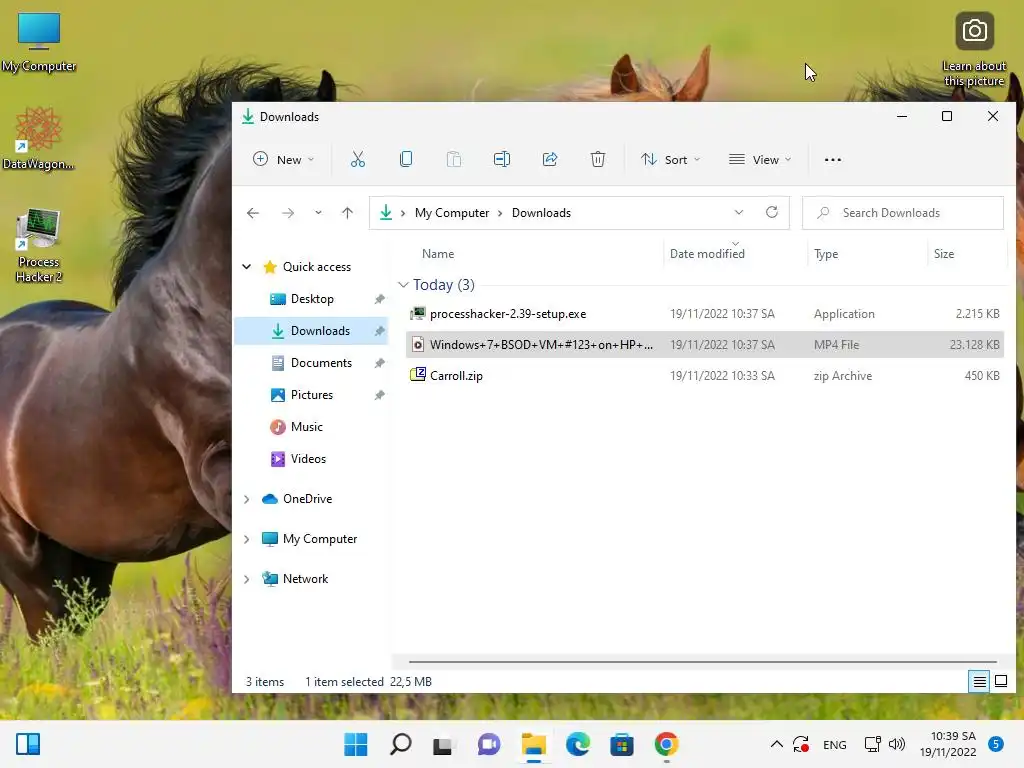The image size is (1024, 768).
Task: Click Downloads in address breadcrumb
Action: point(541,213)
